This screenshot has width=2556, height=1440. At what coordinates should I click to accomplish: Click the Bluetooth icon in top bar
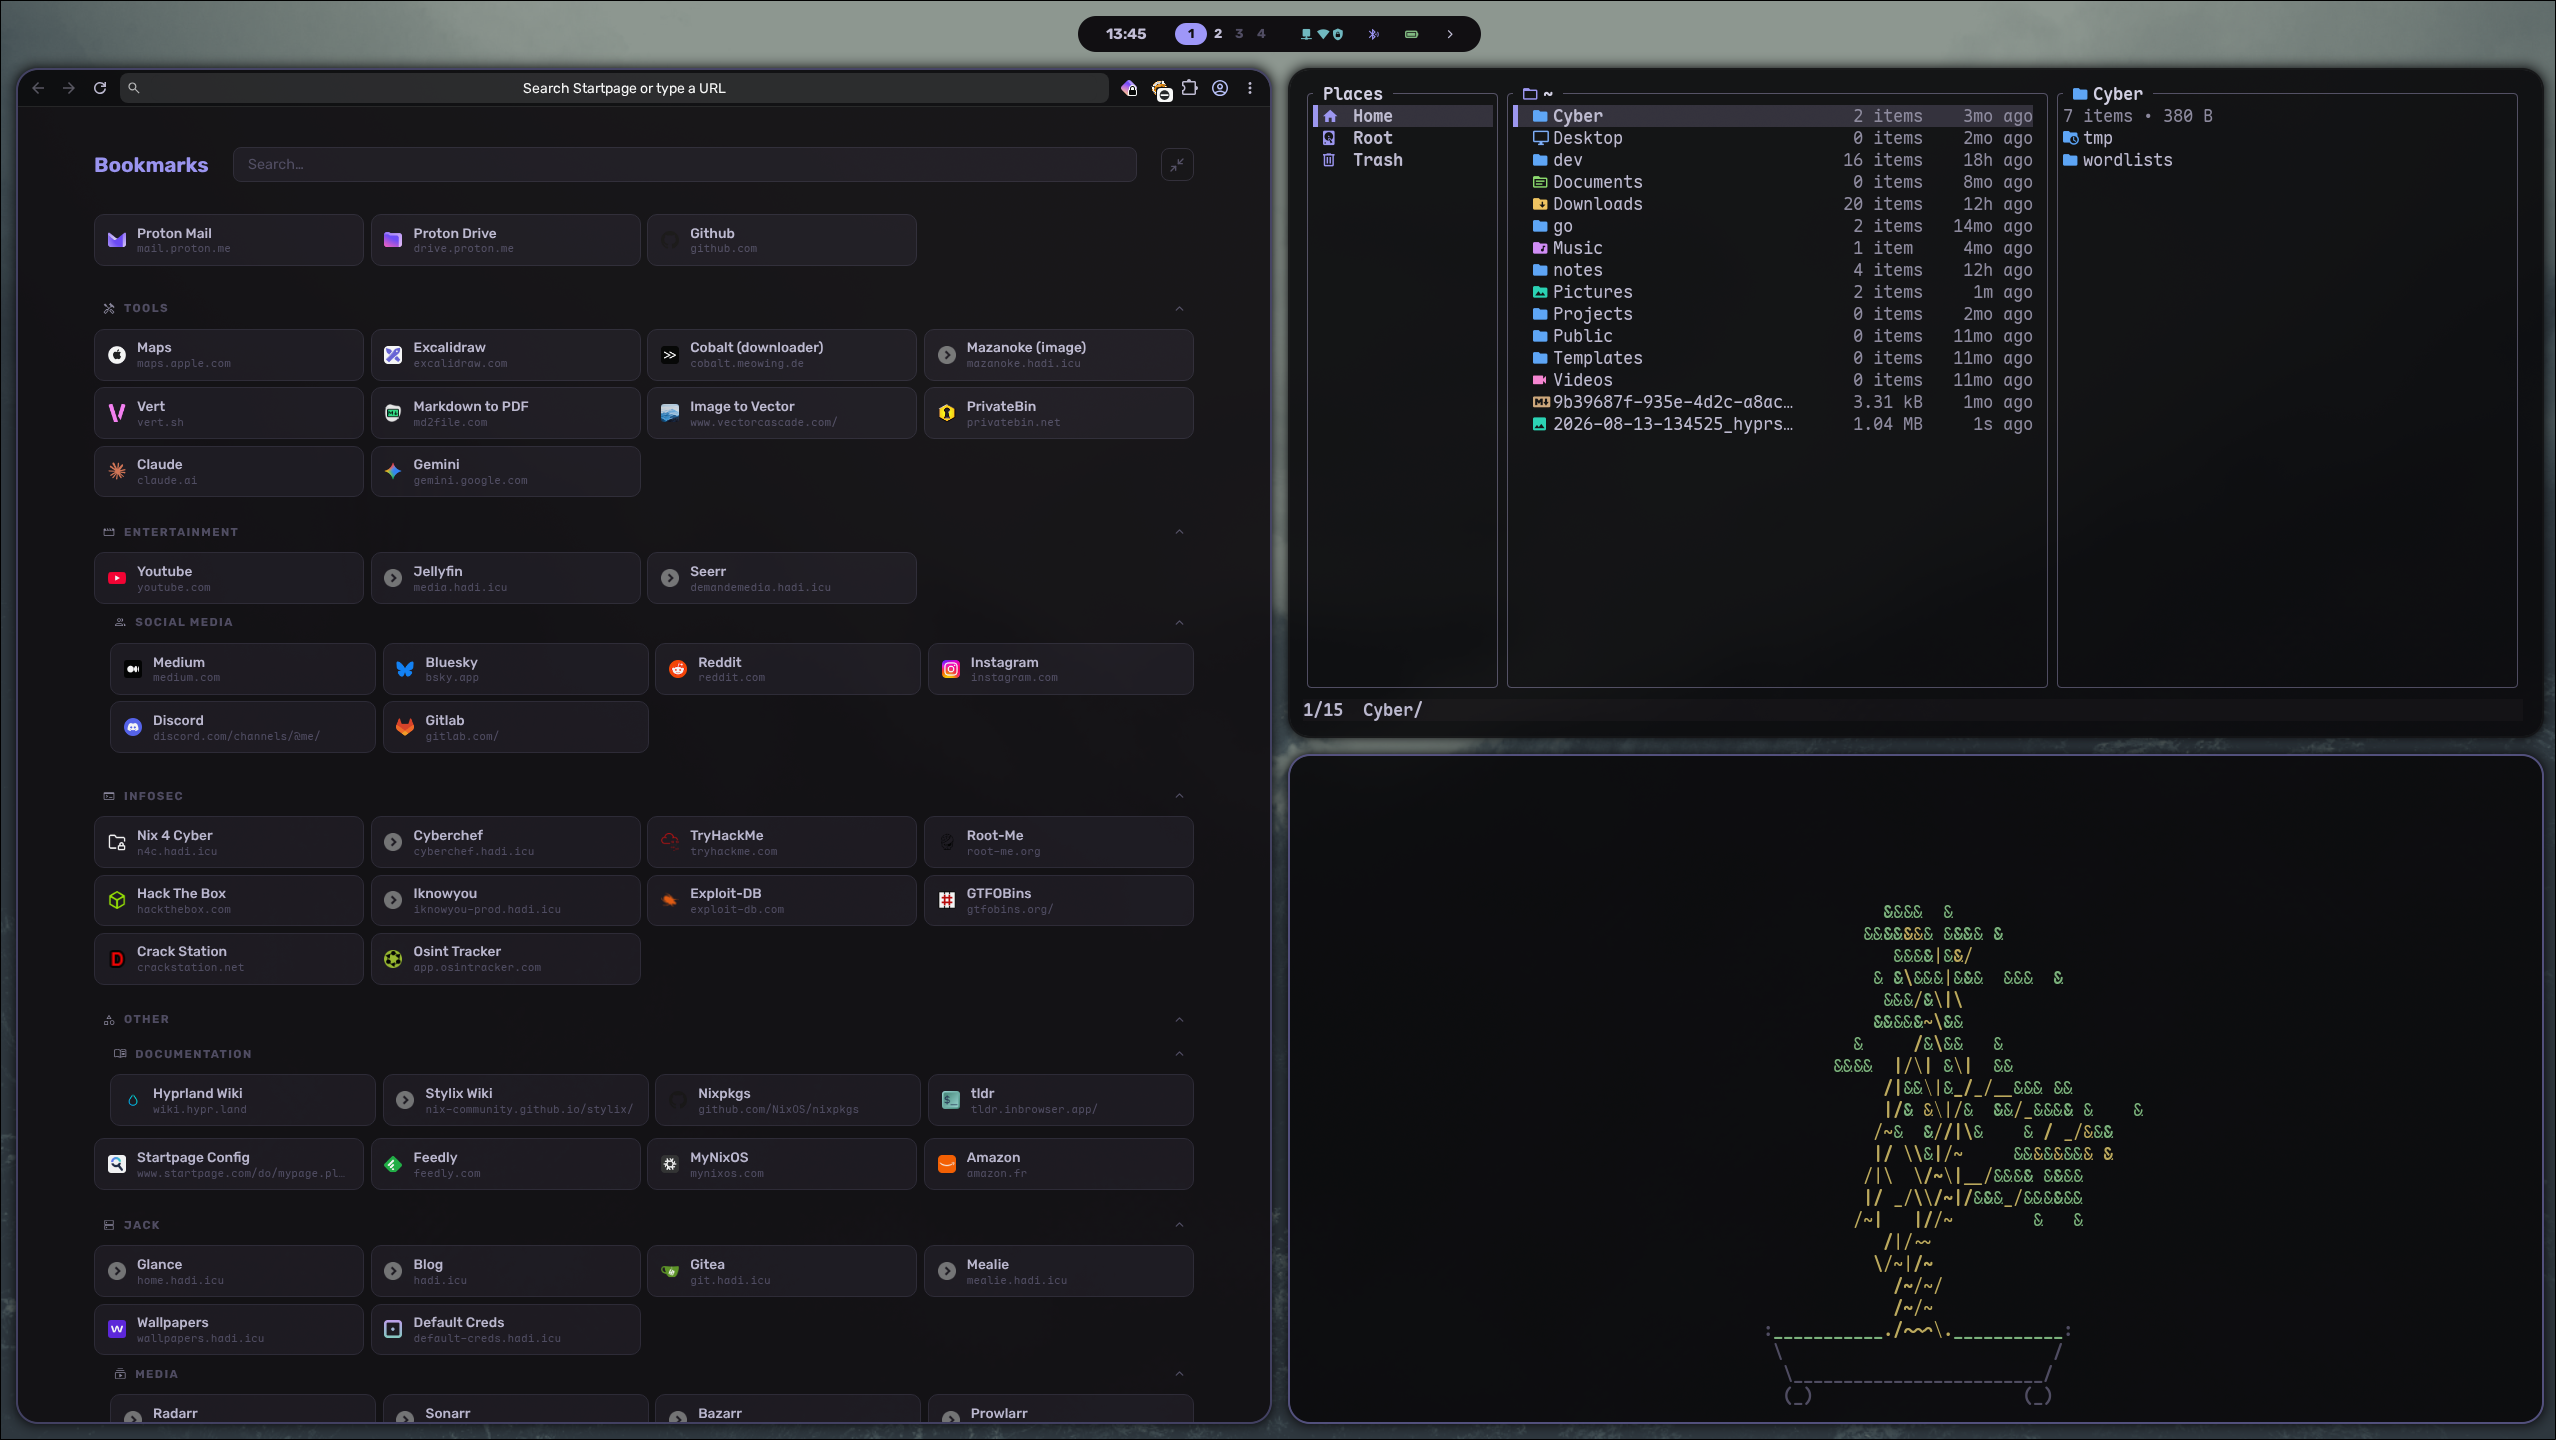1374,34
